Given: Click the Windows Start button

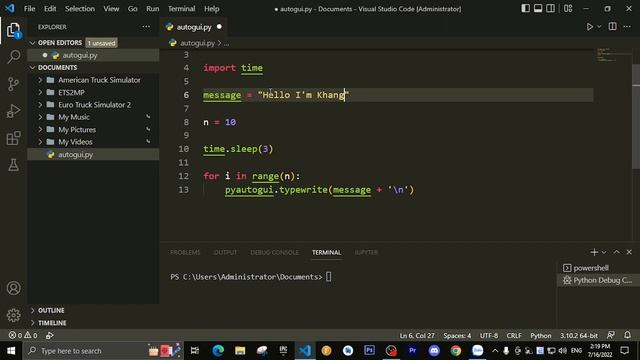Looking at the screenshot, I should tap(11, 351).
